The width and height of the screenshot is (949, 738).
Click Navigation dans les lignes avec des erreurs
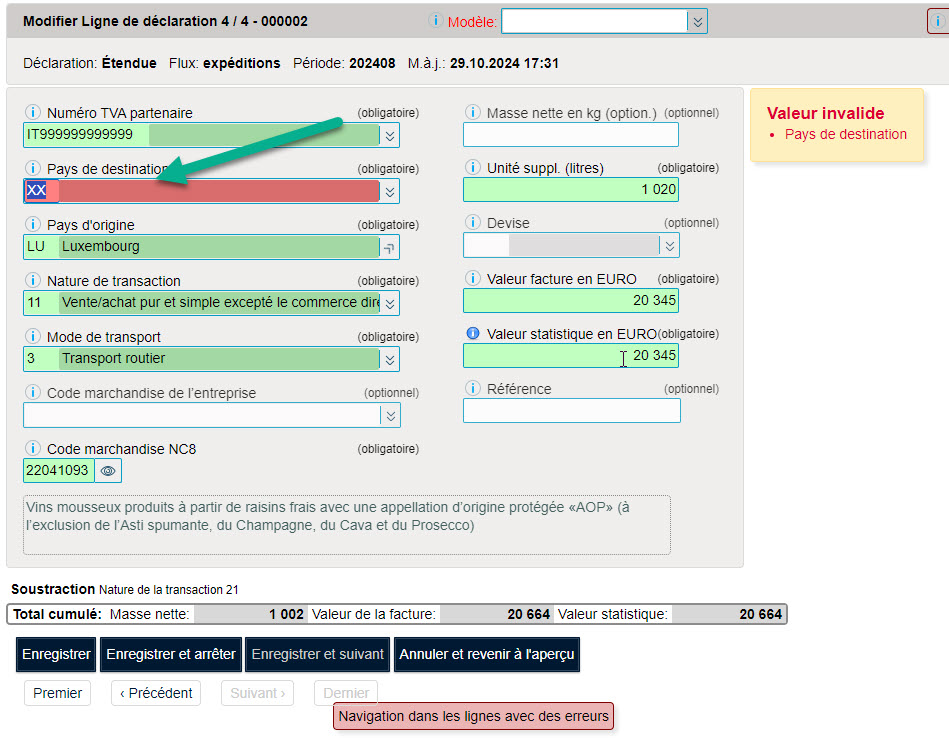[x=473, y=716]
